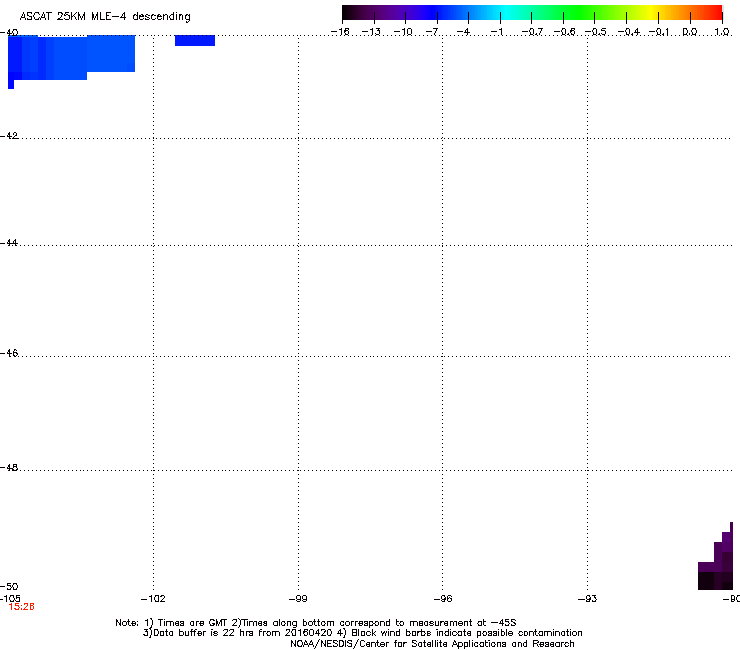Click the NOAA/NESDIS credit line
The width and height of the screenshot is (740, 650).
tap(432, 644)
